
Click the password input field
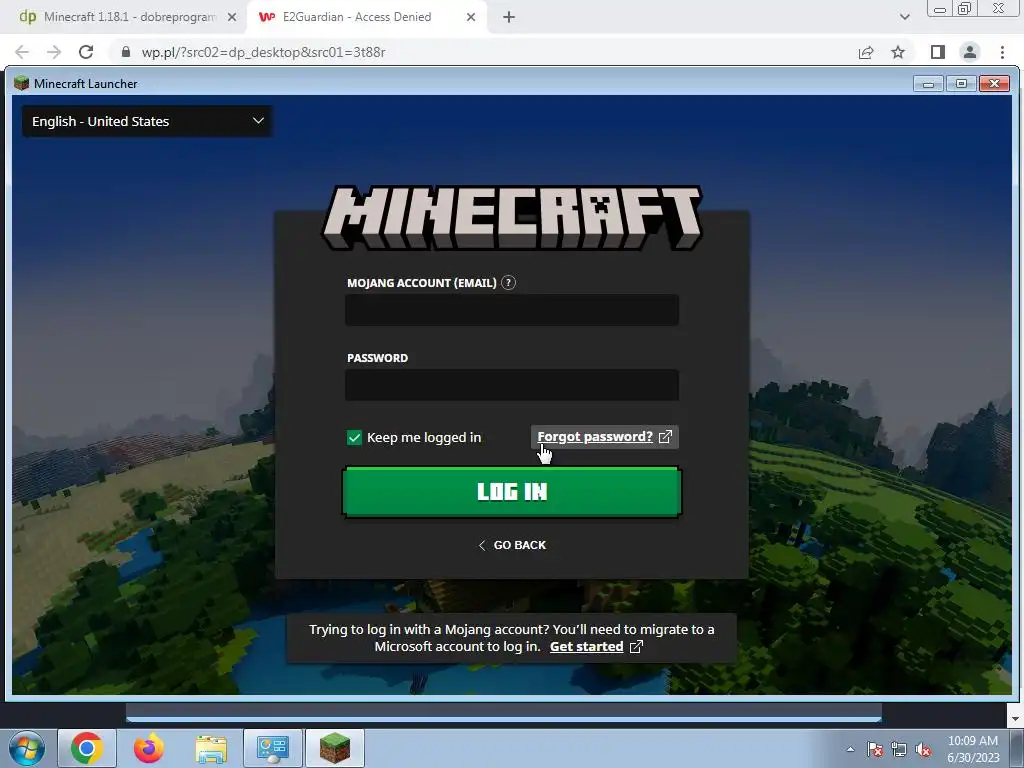click(x=512, y=385)
